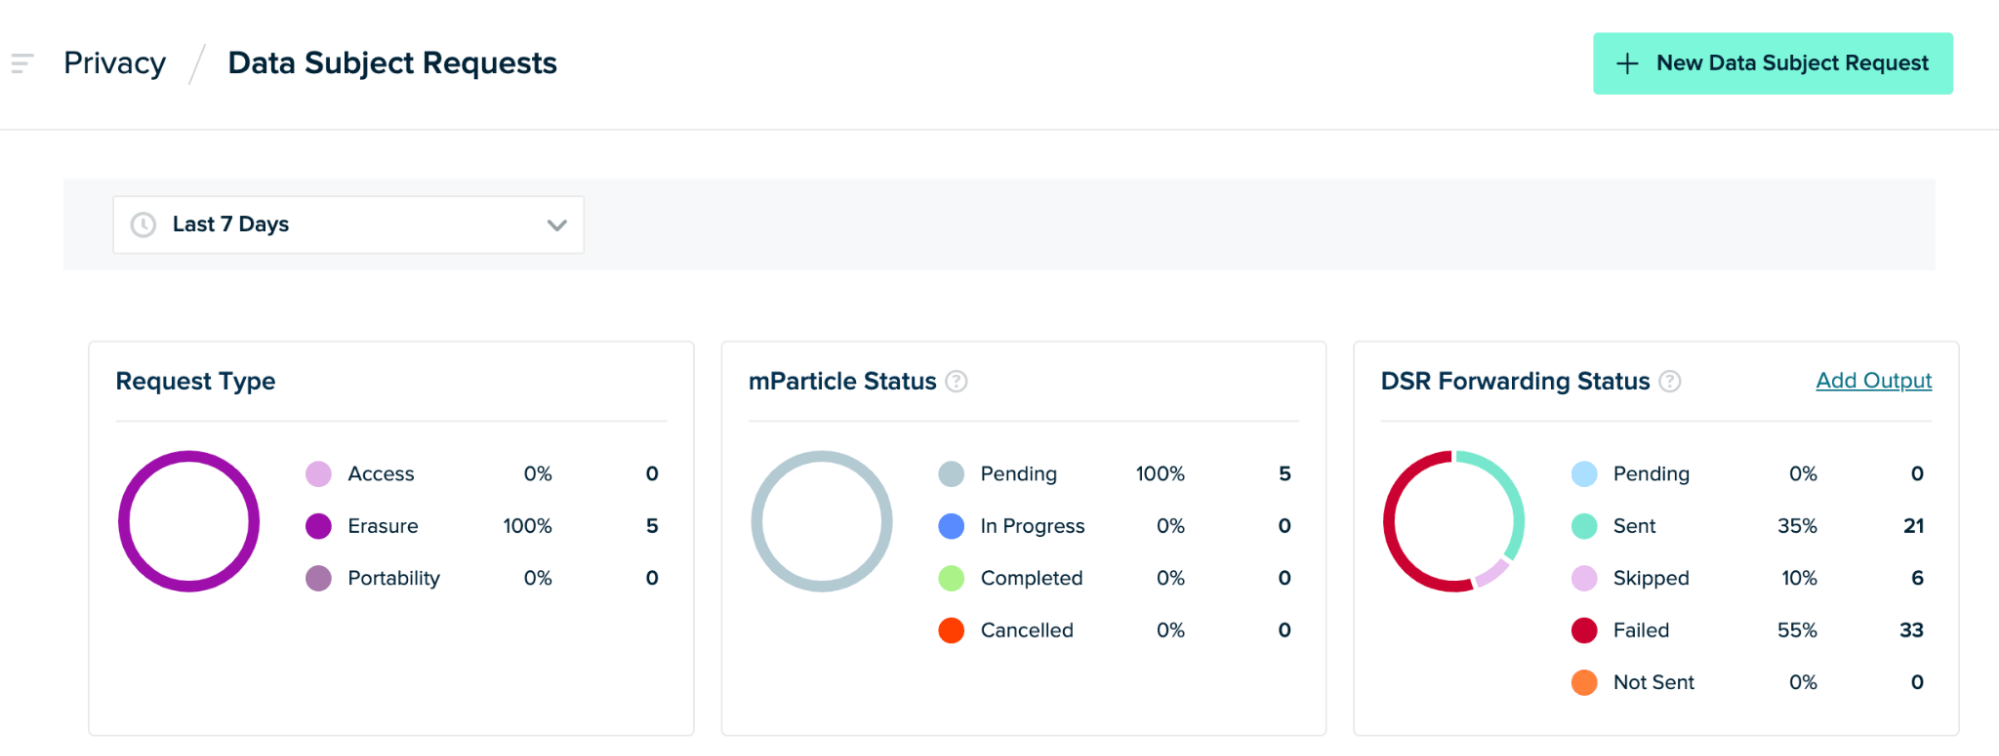Viewport: 1999px width, 756px height.
Task: Click the Data Subject Requests breadcrumb title
Action: (x=392, y=63)
